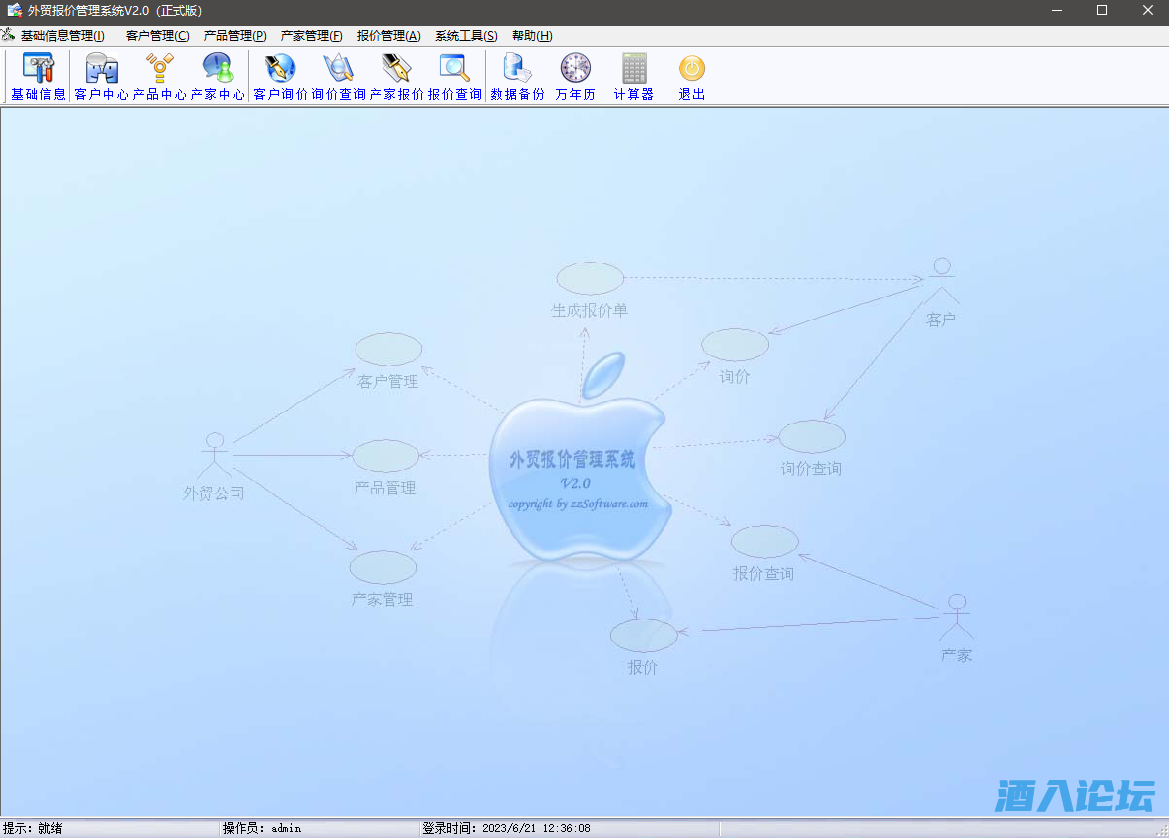Expand the 客户管理(C) menu
This screenshot has height=838, width=1169.
click(157, 36)
